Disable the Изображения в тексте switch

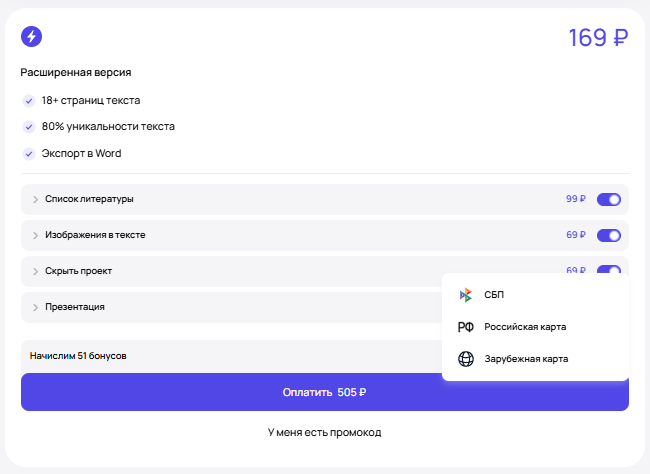608,235
